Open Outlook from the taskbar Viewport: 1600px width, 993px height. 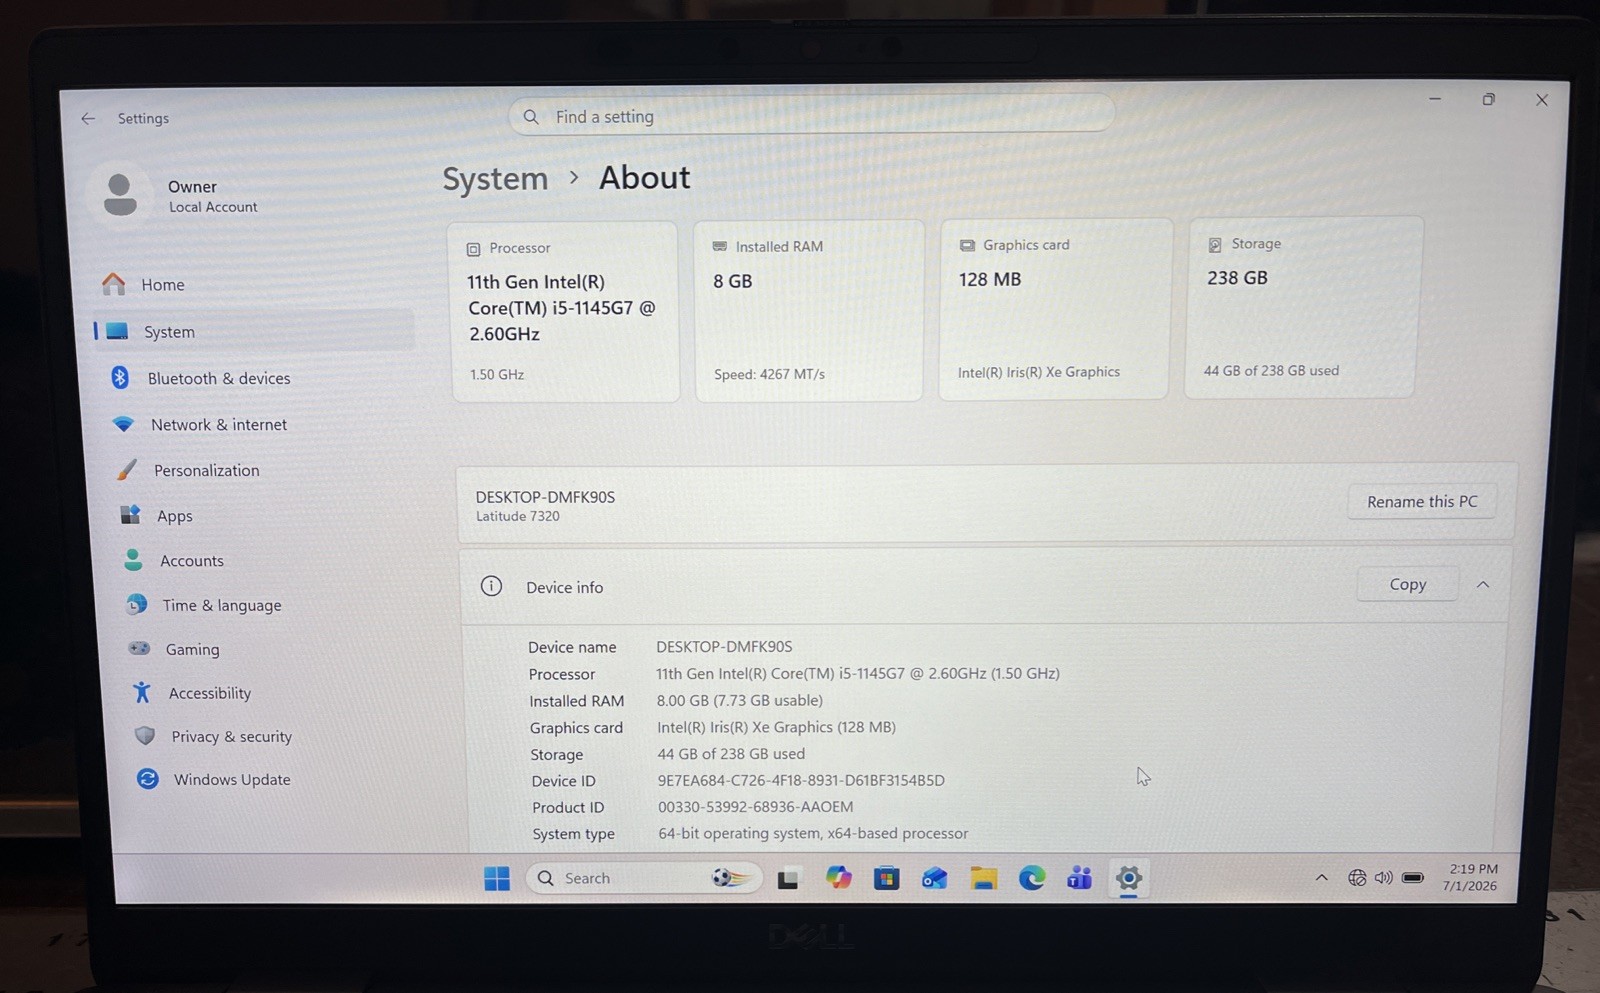(x=934, y=878)
